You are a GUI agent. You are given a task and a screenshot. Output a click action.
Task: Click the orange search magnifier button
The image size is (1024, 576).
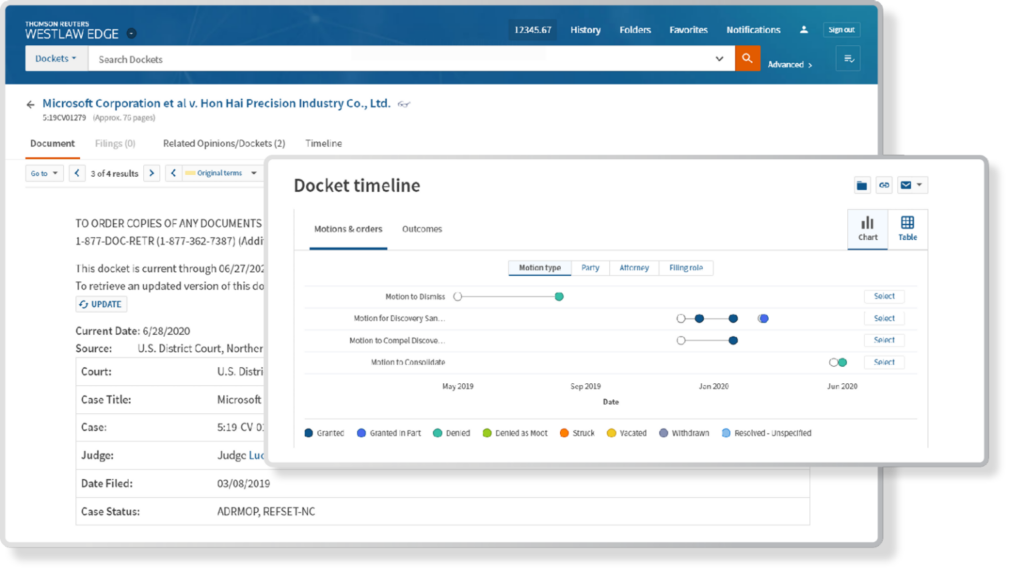tap(747, 58)
